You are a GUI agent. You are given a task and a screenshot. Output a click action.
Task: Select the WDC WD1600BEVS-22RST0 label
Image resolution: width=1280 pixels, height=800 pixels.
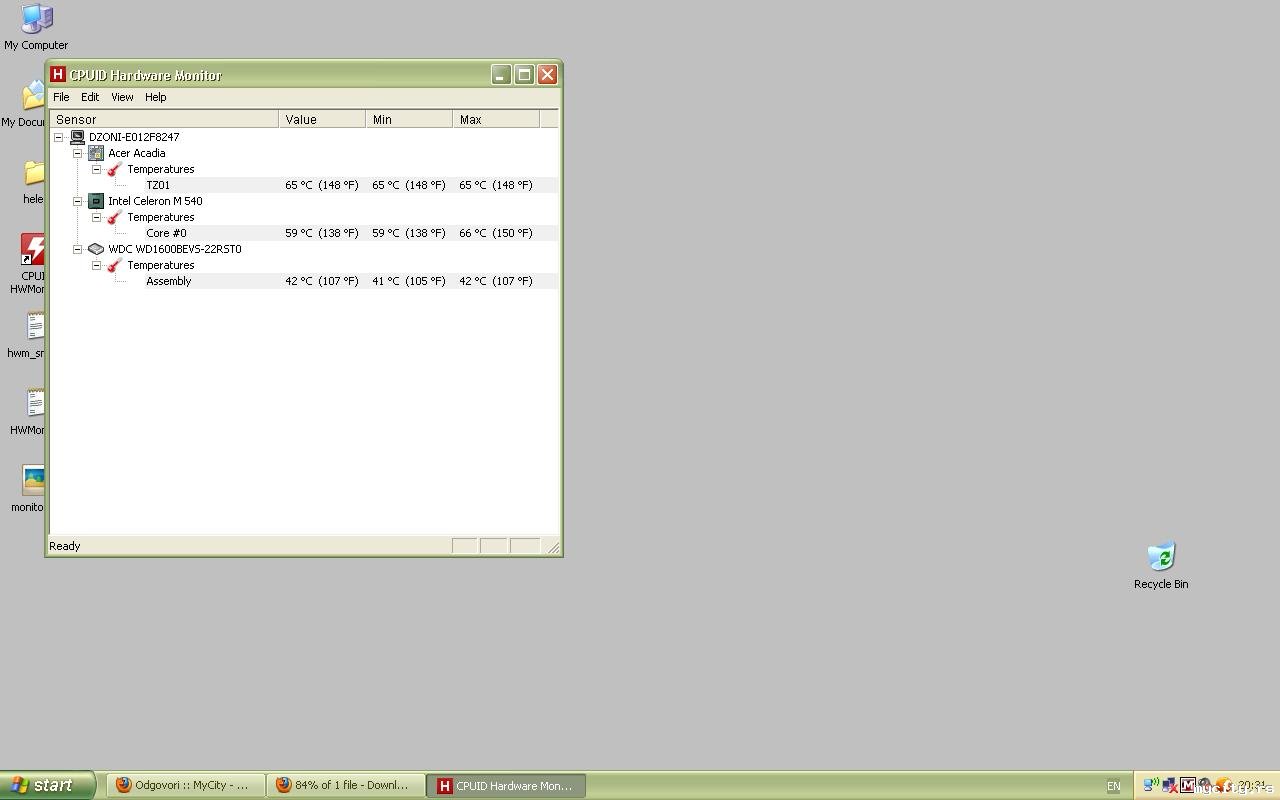175,249
